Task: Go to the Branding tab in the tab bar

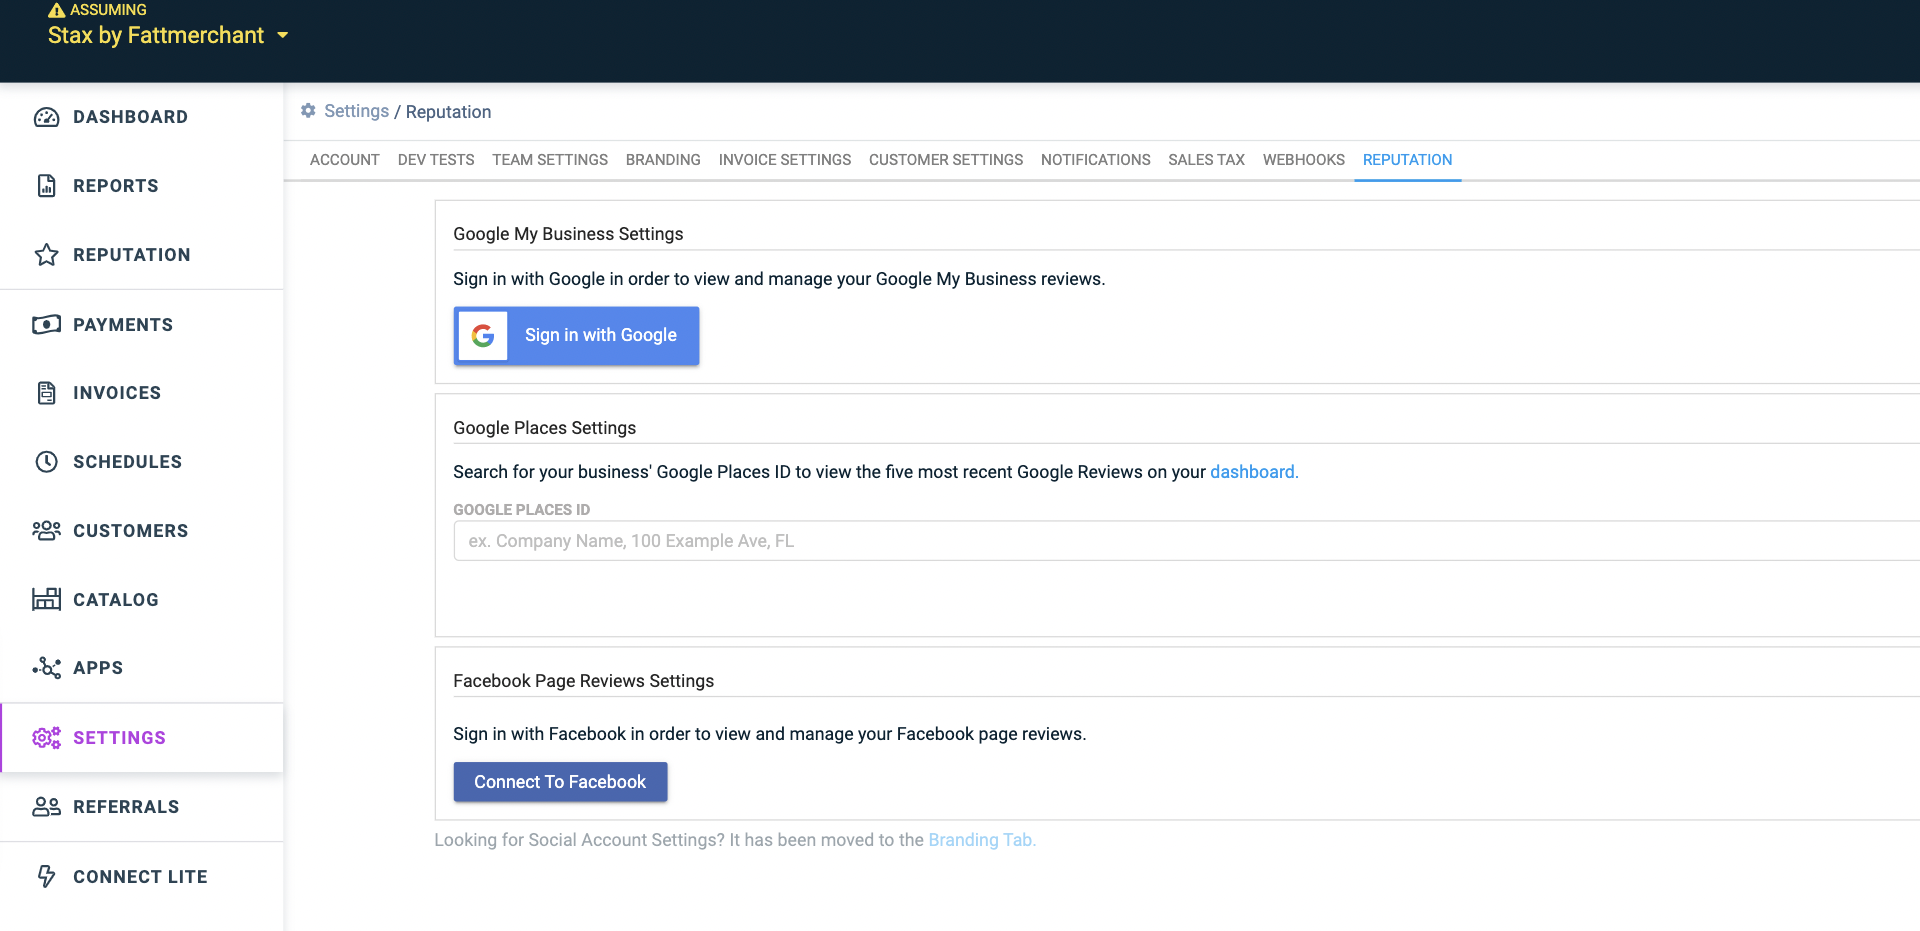Action: [x=663, y=160]
